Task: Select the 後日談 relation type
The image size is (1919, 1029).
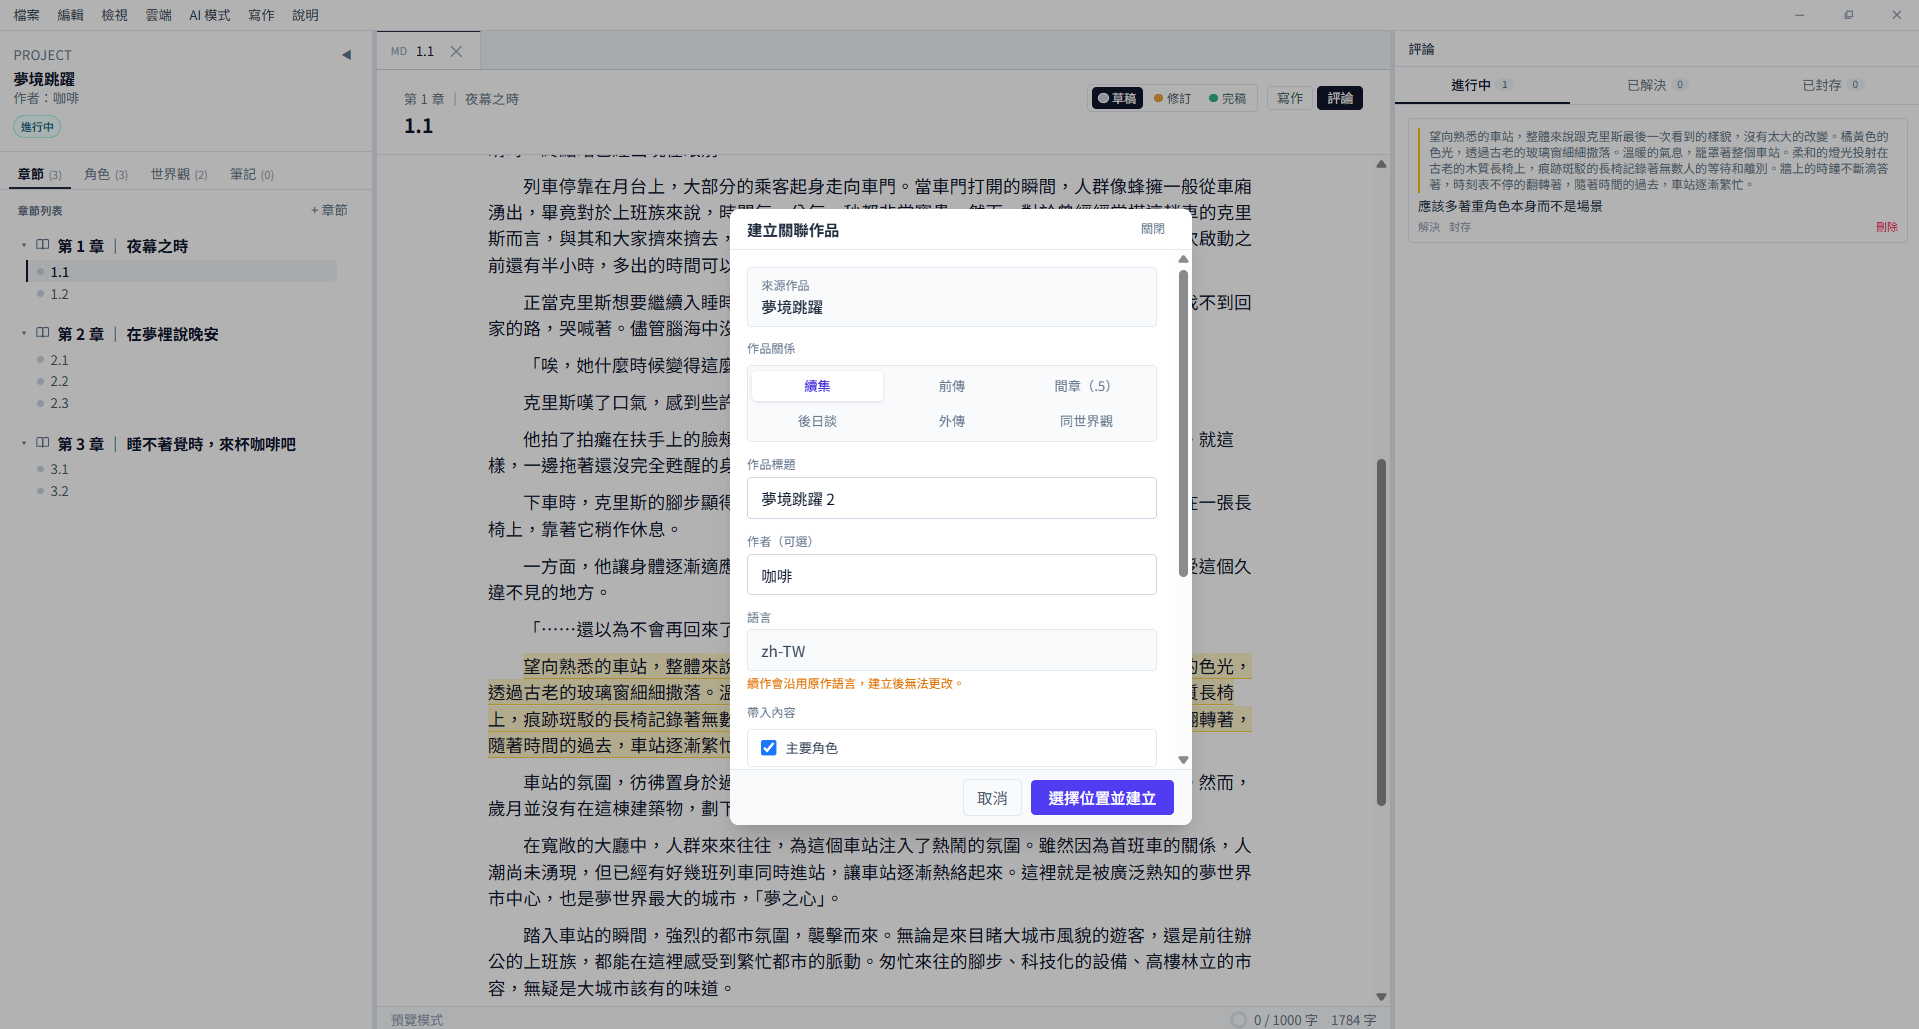Action: pyautogui.click(x=817, y=421)
